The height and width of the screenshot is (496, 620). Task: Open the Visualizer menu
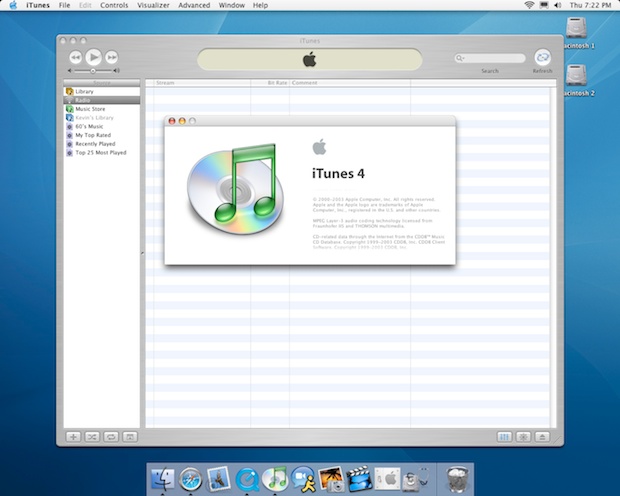(153, 5)
